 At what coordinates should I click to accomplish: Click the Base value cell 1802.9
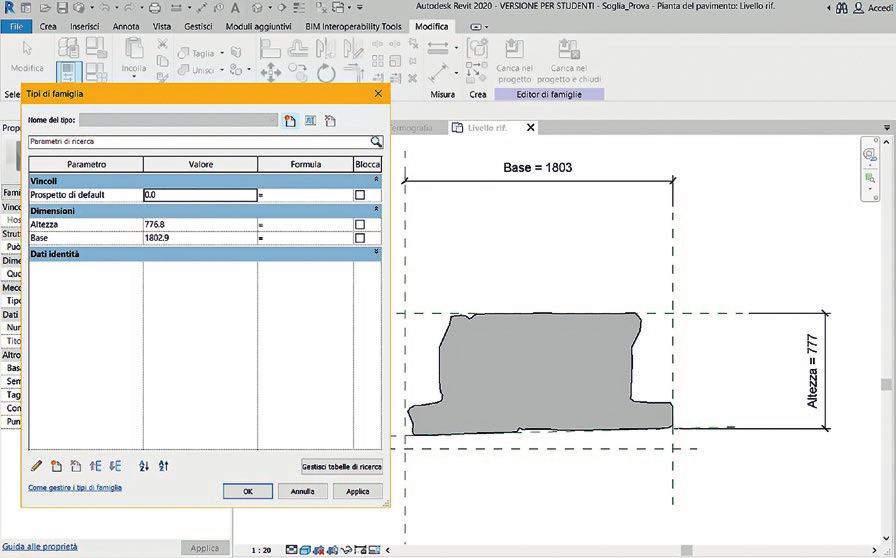click(200, 238)
